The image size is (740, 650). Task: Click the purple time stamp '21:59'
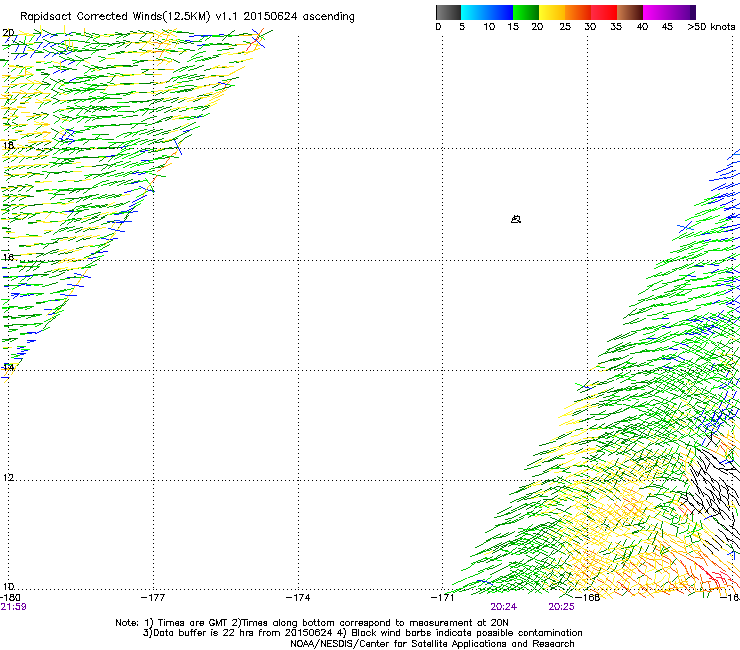tap(13, 607)
